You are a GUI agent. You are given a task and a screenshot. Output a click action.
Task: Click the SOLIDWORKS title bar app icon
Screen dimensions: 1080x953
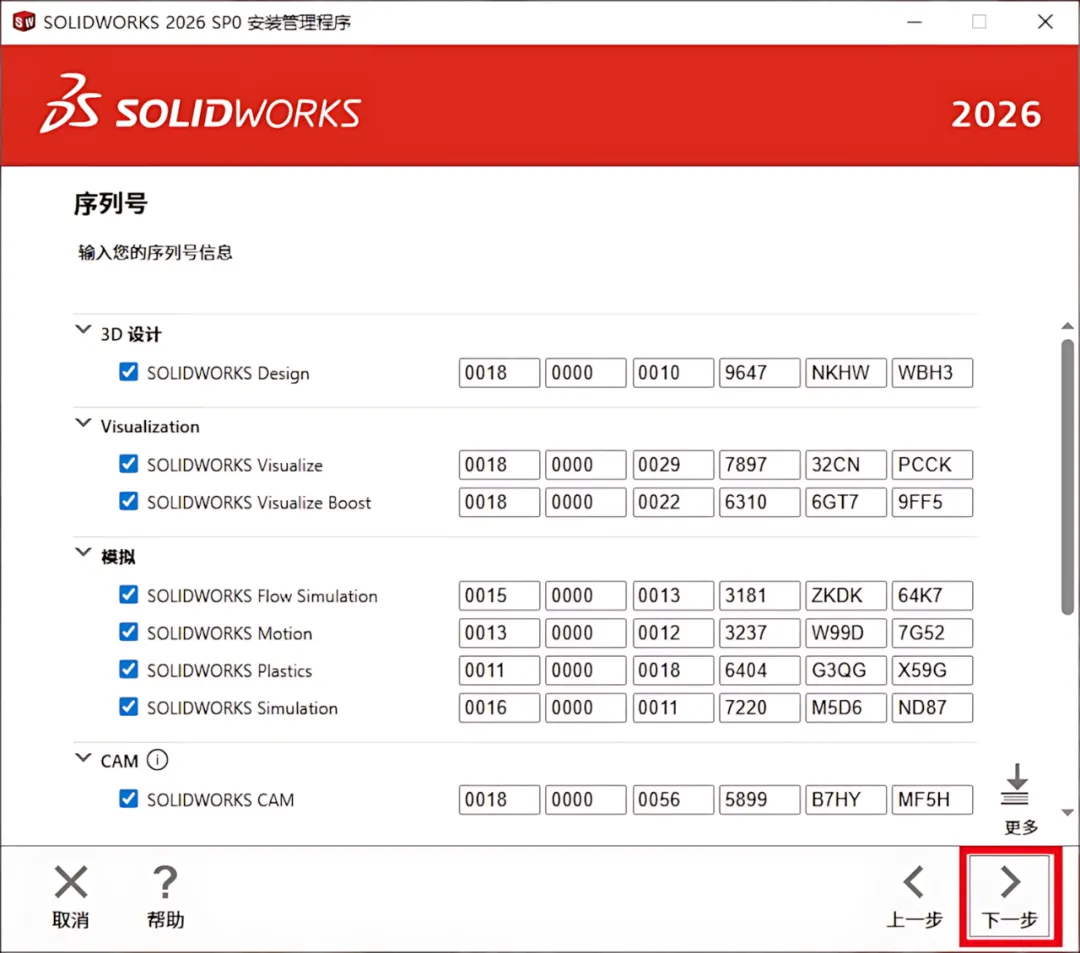pyautogui.click(x=23, y=21)
